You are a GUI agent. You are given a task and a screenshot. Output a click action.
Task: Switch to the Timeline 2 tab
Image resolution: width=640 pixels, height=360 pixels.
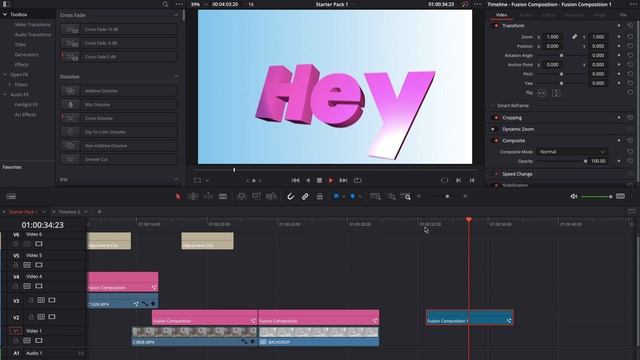[69, 212]
